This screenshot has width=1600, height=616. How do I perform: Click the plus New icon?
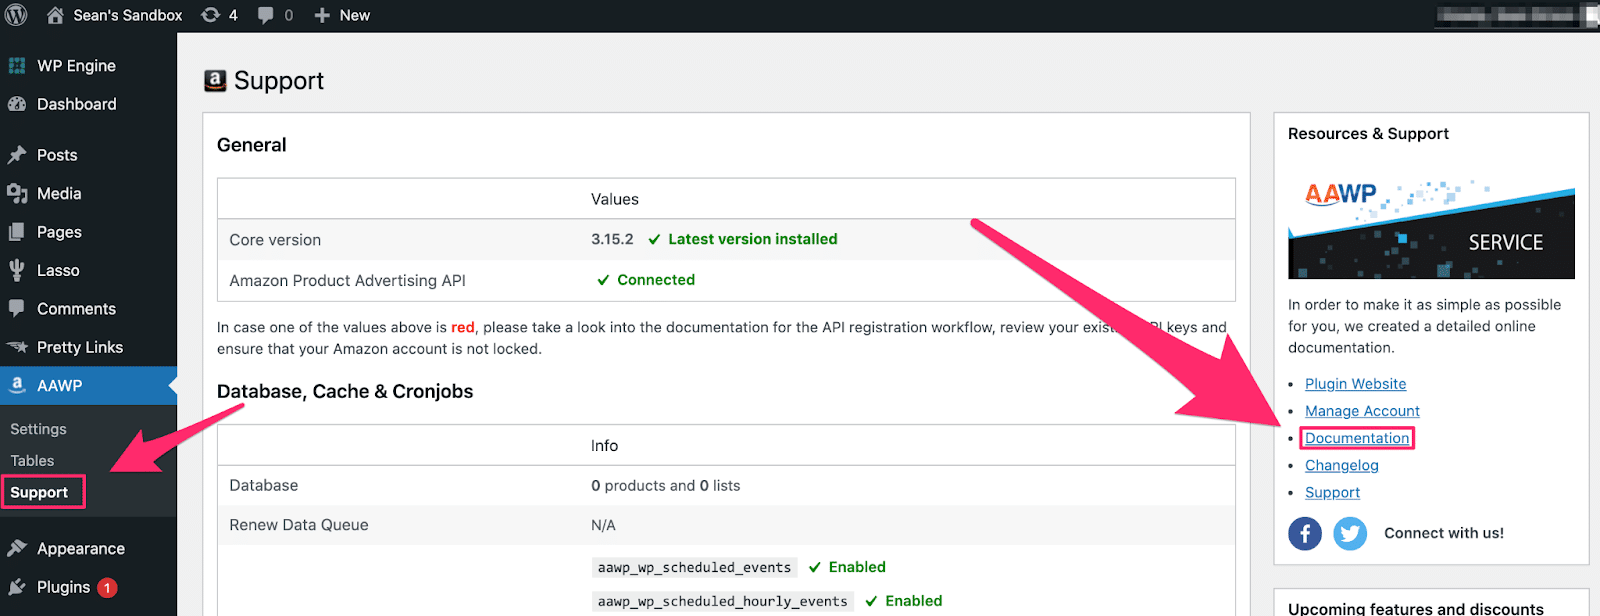(x=322, y=15)
